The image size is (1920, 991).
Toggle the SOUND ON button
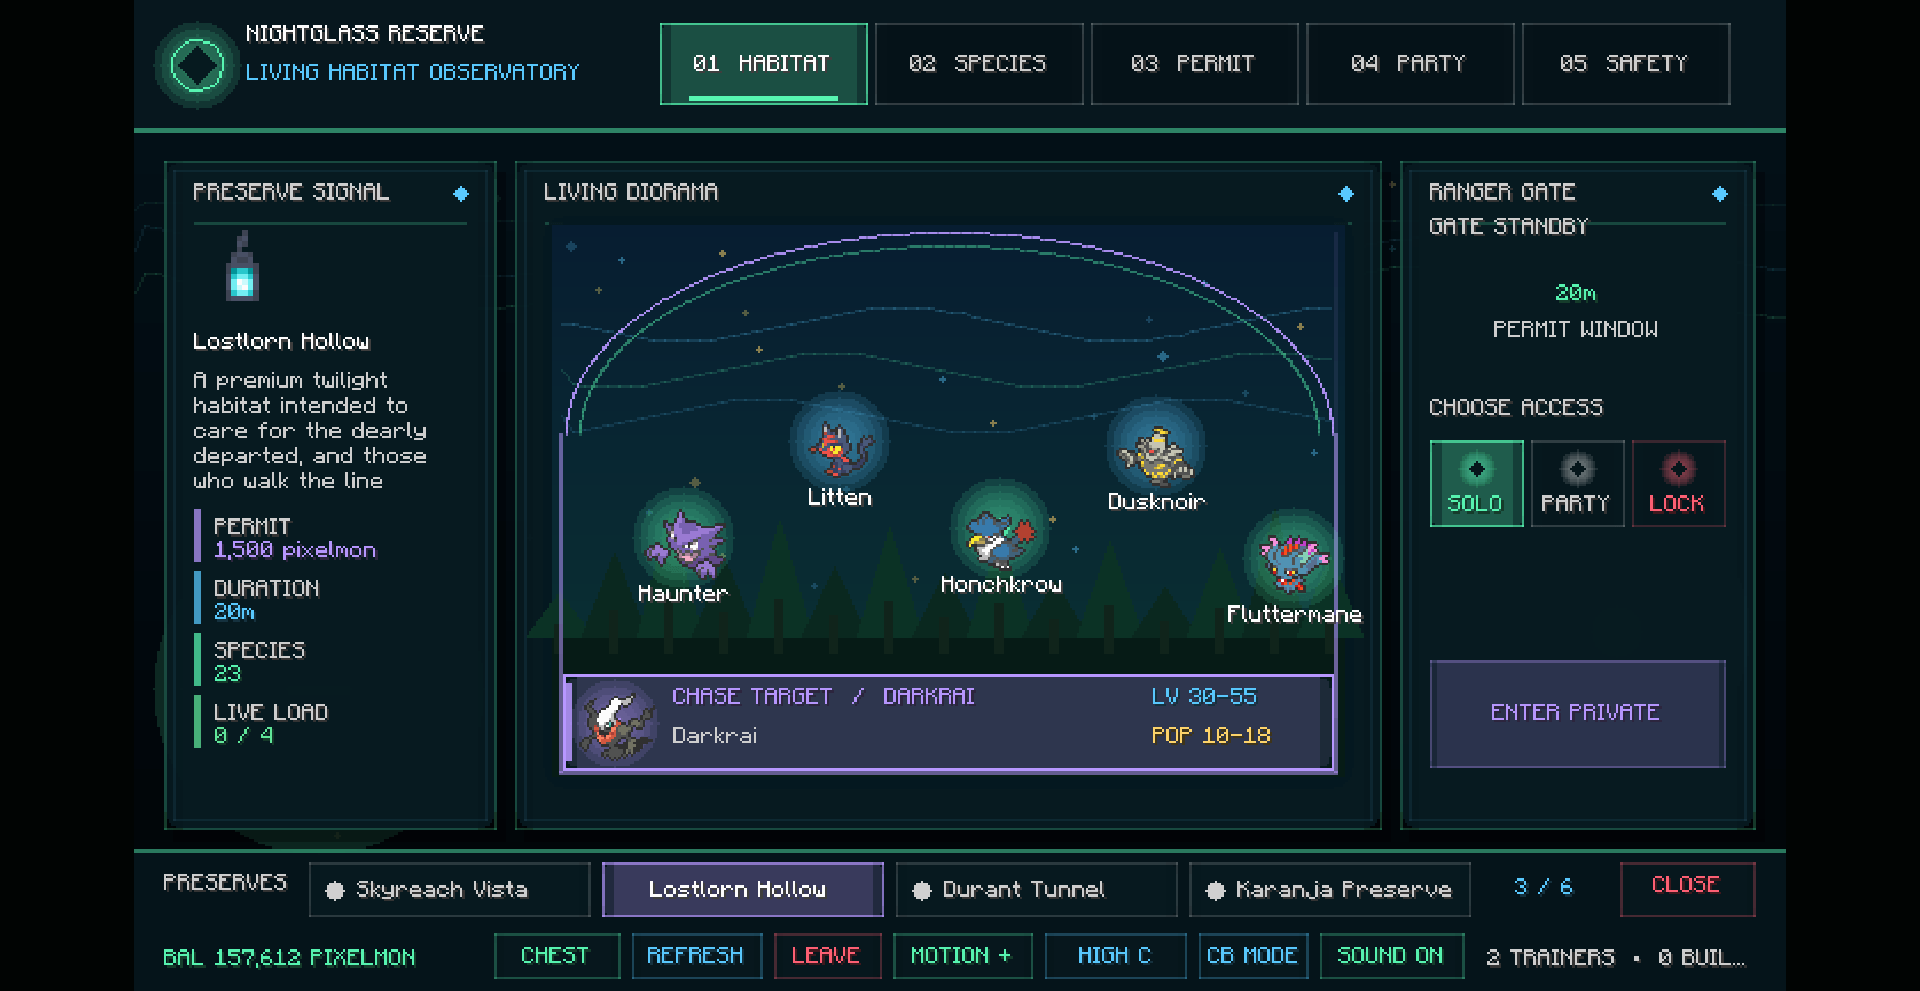pos(1391,956)
